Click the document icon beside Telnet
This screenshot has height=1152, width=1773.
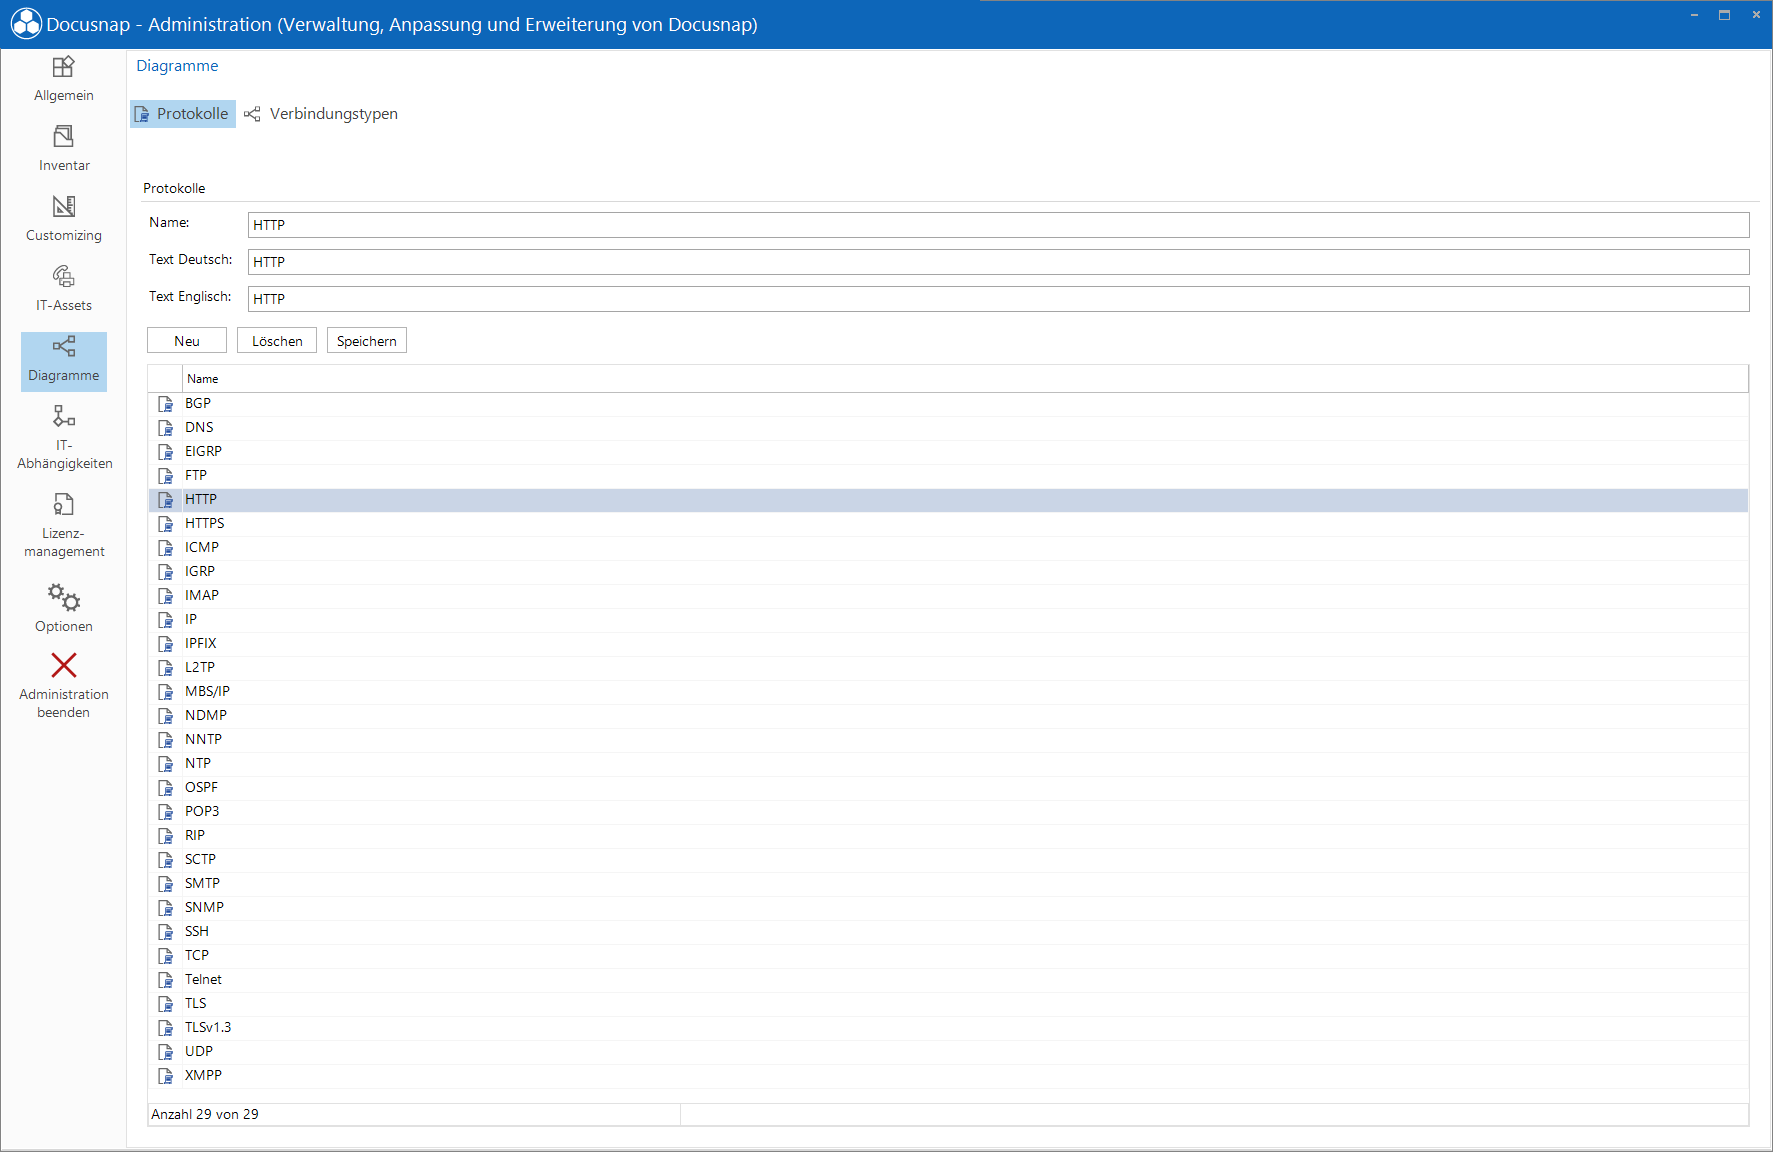point(166,980)
